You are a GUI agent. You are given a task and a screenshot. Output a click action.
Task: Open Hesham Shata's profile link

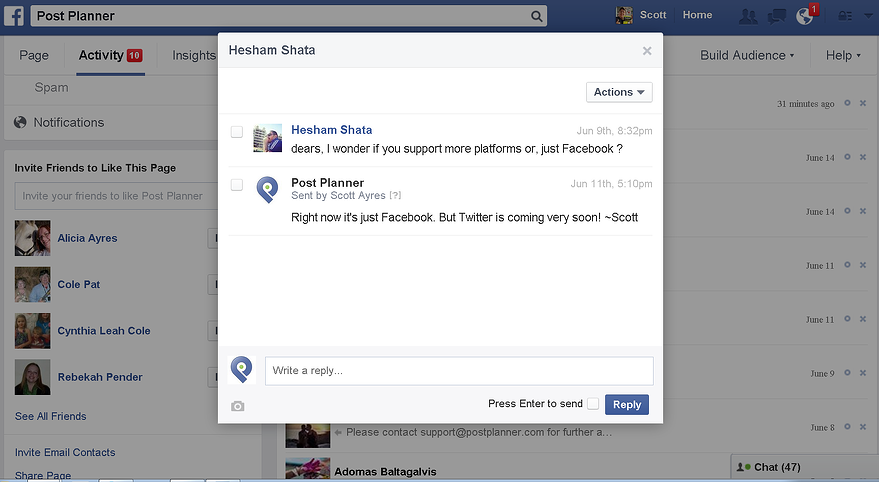[x=331, y=130]
